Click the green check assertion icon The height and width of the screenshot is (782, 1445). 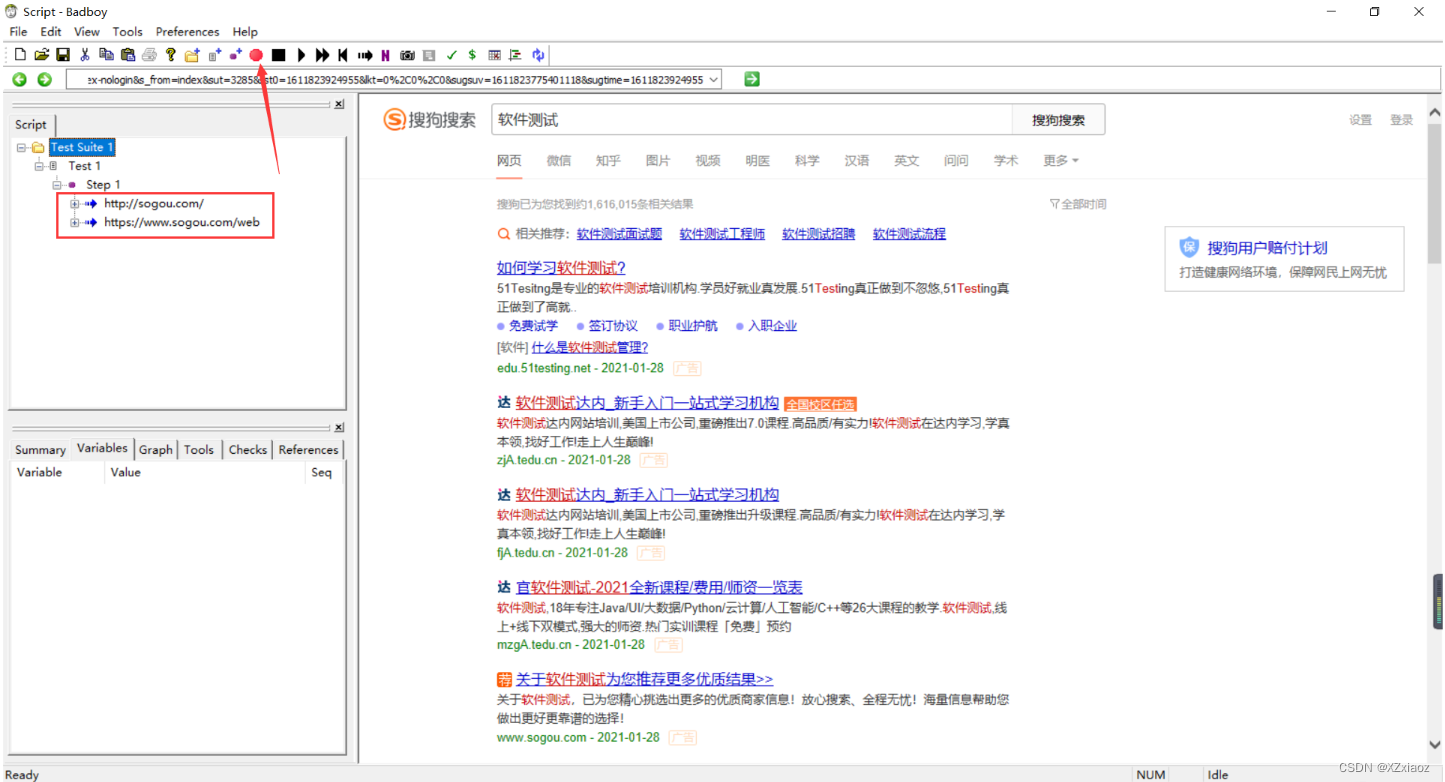click(451, 55)
